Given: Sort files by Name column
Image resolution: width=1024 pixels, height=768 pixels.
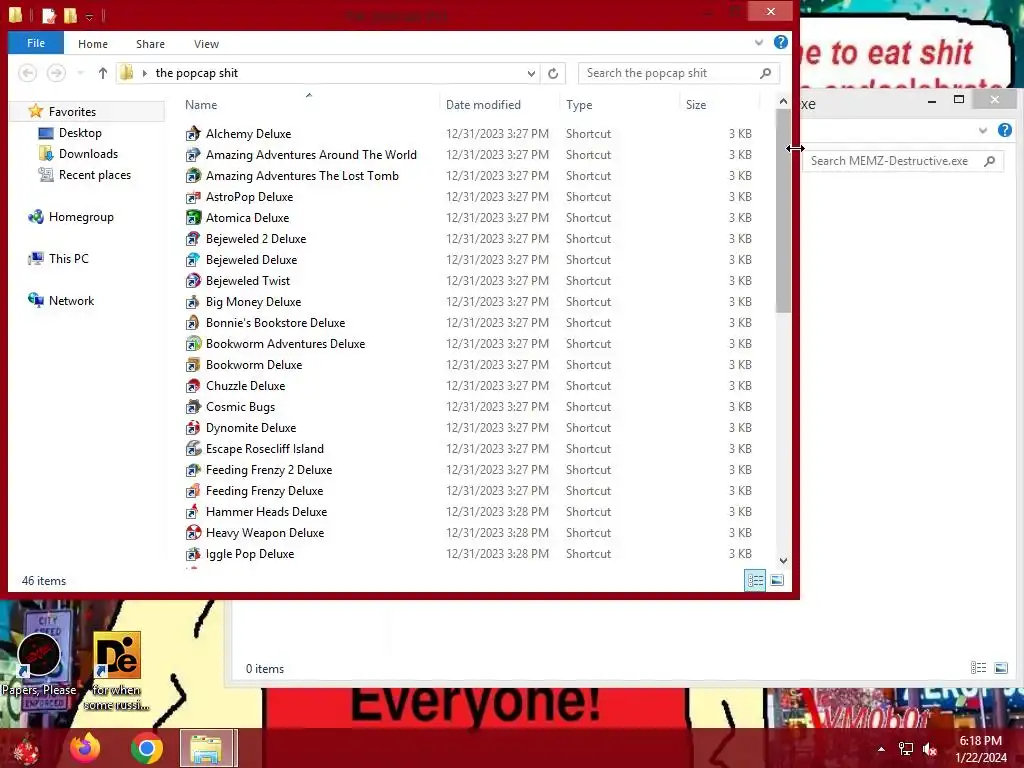Looking at the screenshot, I should 201,104.
